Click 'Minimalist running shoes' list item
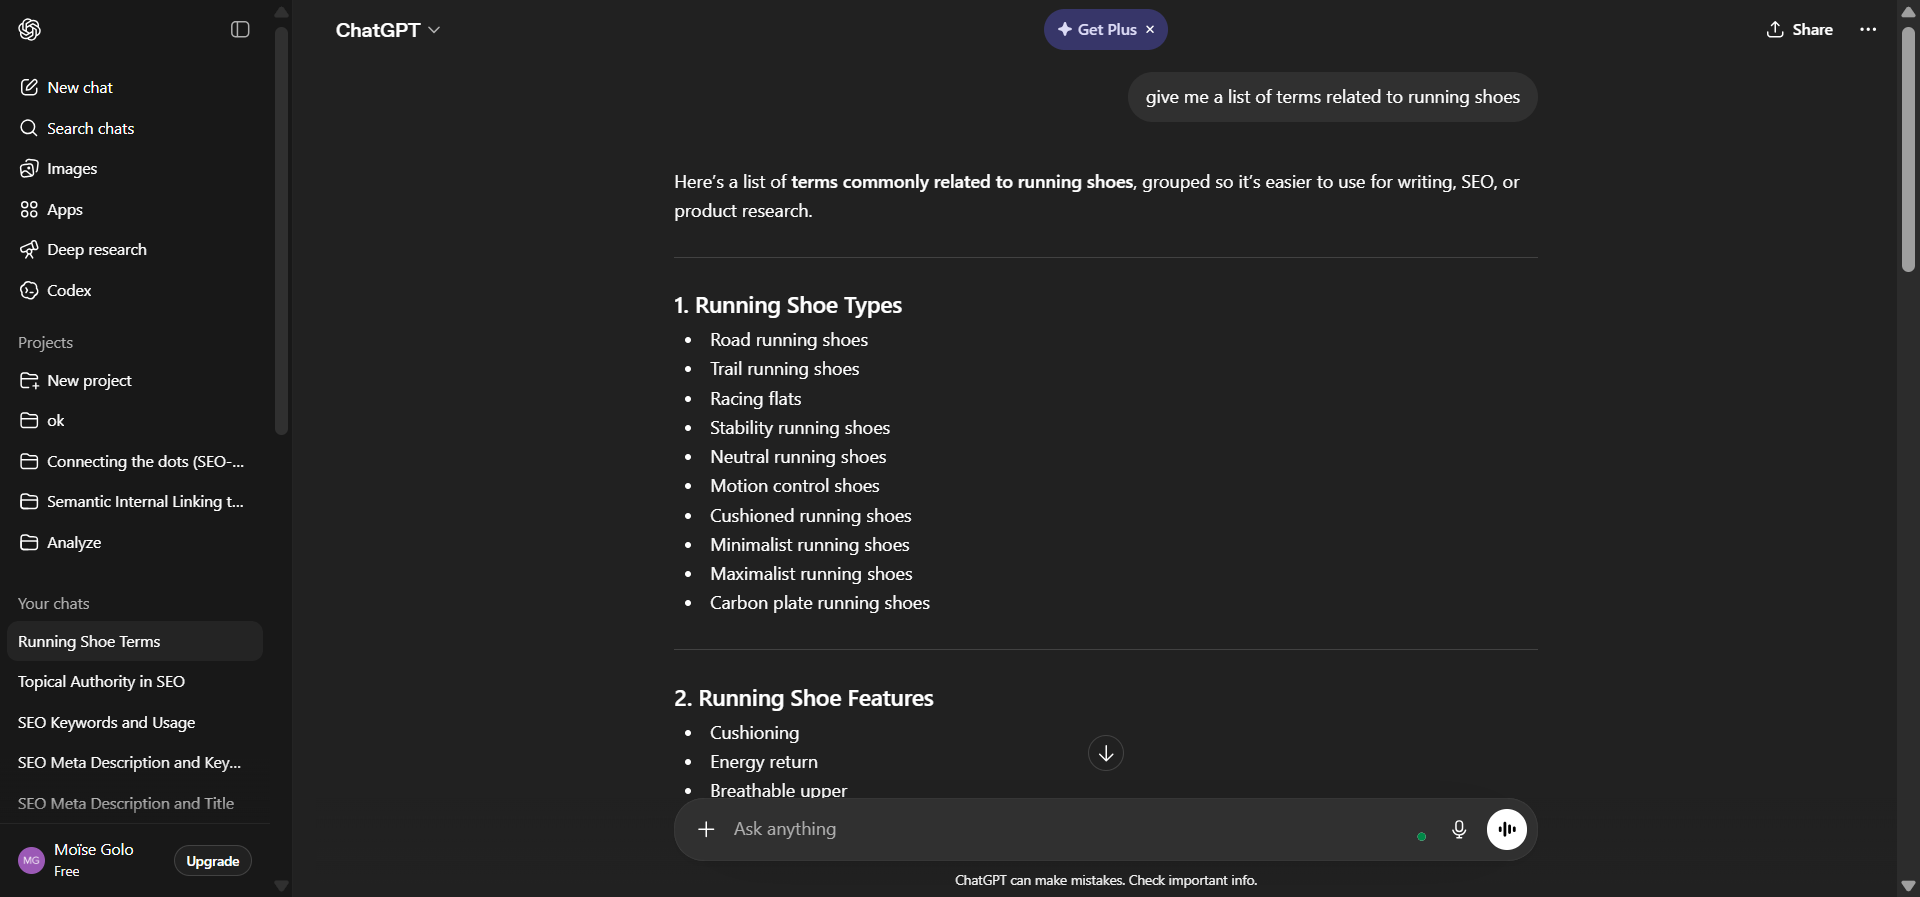This screenshot has height=897, width=1920. [810, 545]
